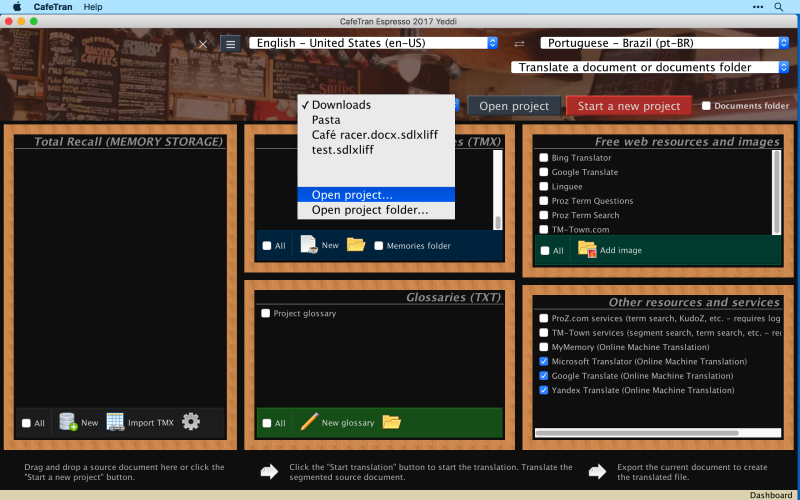This screenshot has height=500, width=800.
Task: Enable MyMemory machine translation
Action: (544, 347)
